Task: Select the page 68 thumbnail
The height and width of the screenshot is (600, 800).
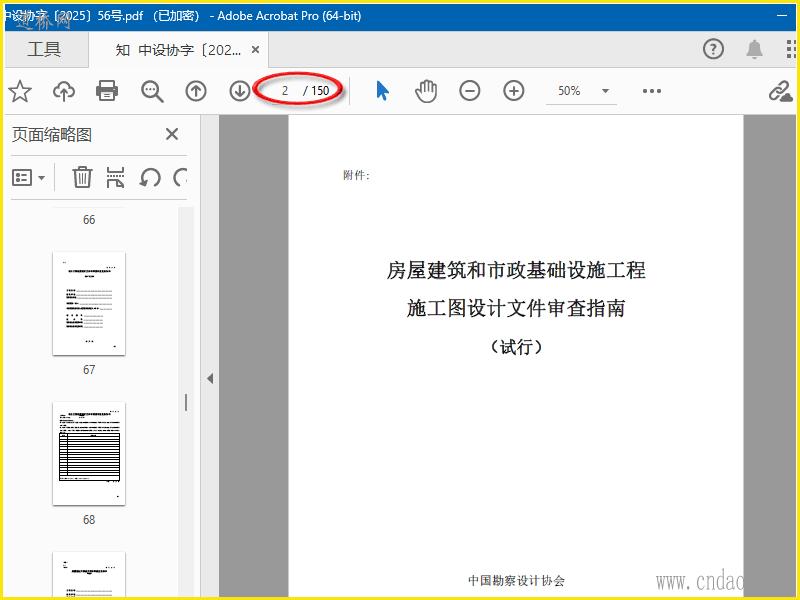Action: pyautogui.click(x=89, y=454)
